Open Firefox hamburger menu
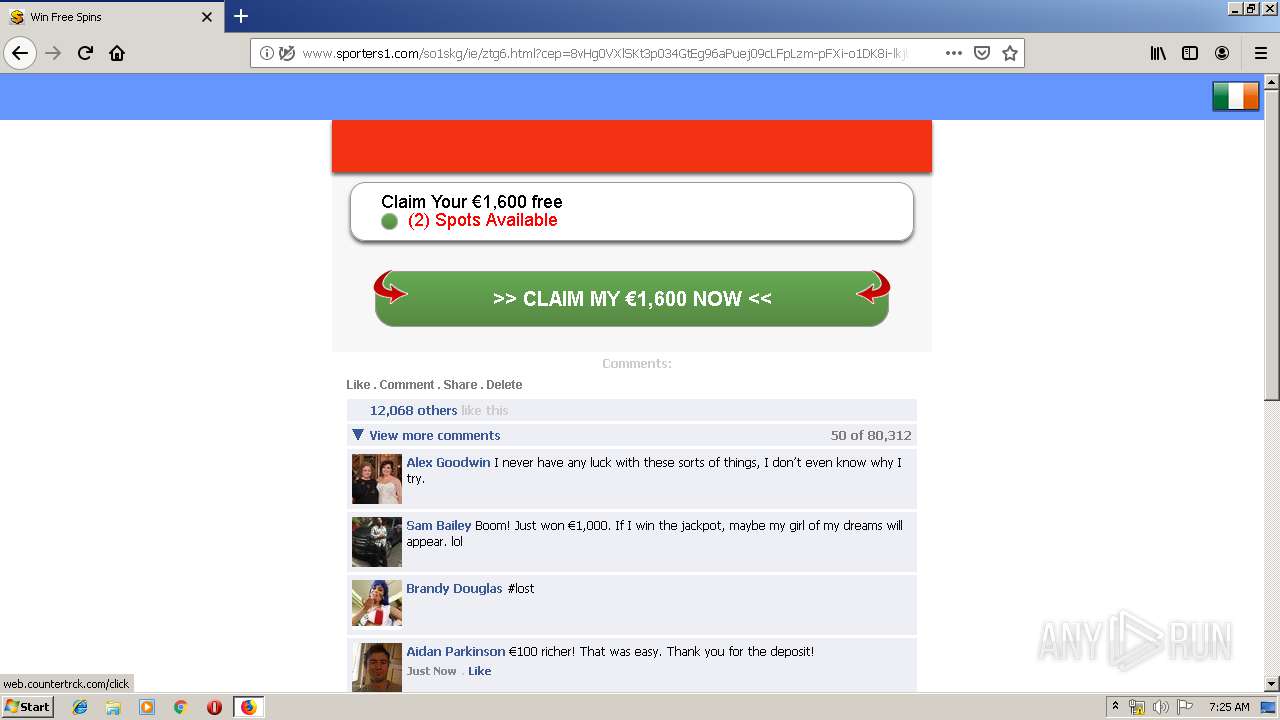1280x720 pixels. pos(1261,53)
